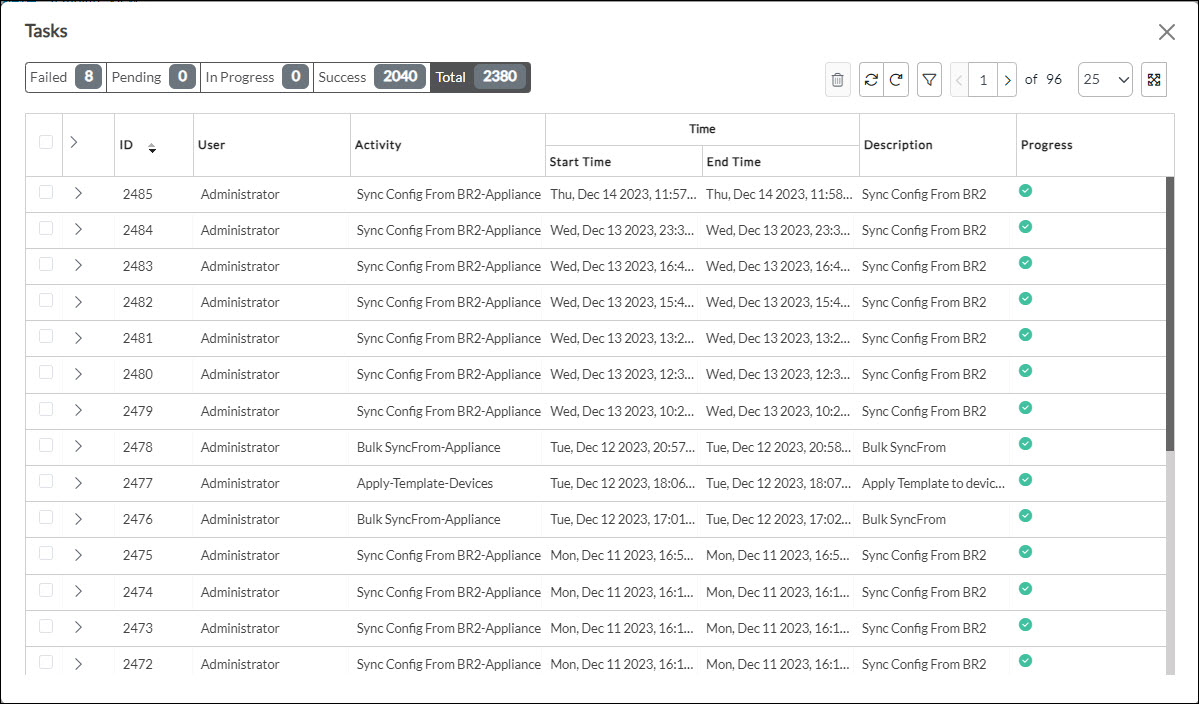Screen dimensions: 1199x704
Task: Click the two-arrow auto-refresh icon
Action: [871, 80]
